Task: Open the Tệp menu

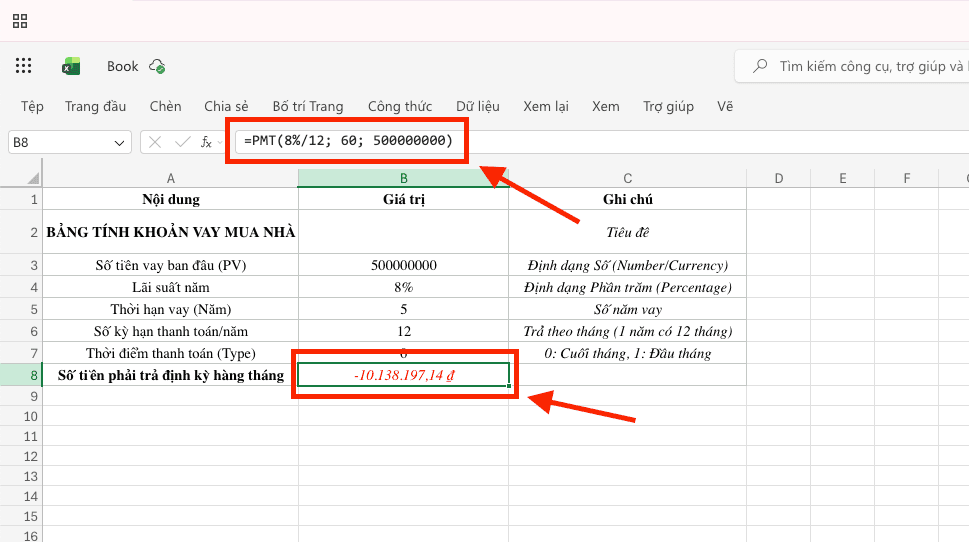Action: 32,106
